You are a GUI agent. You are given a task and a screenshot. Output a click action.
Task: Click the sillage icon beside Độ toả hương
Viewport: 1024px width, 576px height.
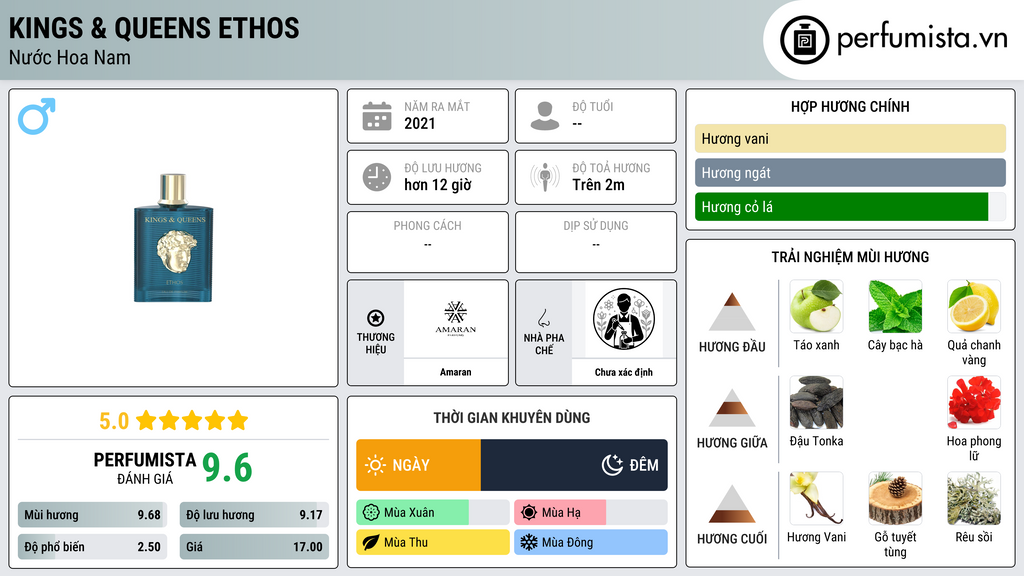(x=545, y=177)
